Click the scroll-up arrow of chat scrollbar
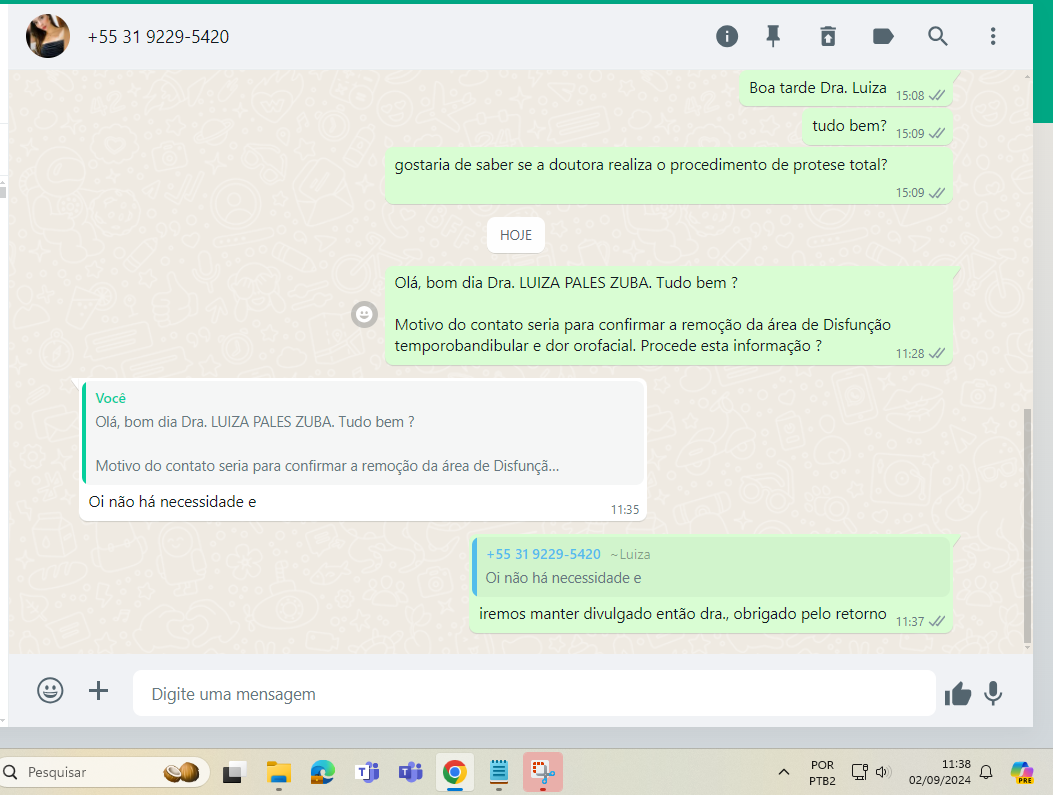The image size is (1053, 795). 1027,77
